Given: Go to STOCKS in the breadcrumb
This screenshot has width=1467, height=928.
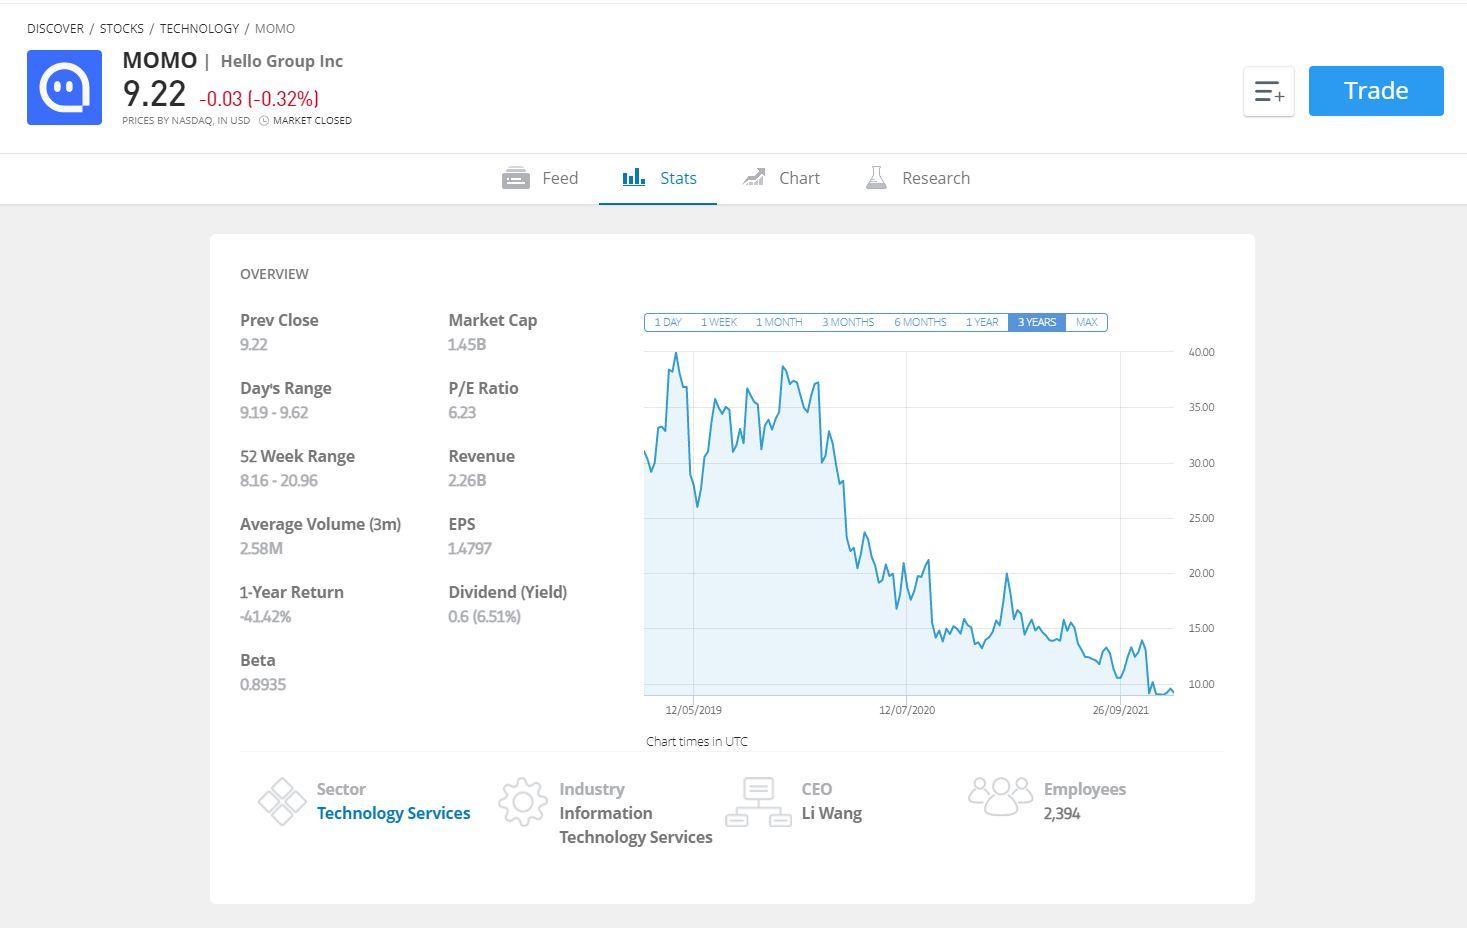Looking at the screenshot, I should pyautogui.click(x=122, y=28).
